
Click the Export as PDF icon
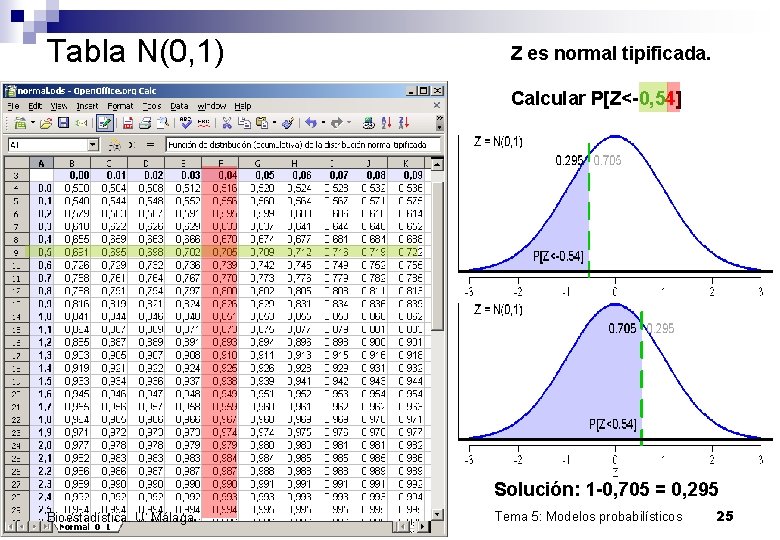pyautogui.click(x=128, y=123)
